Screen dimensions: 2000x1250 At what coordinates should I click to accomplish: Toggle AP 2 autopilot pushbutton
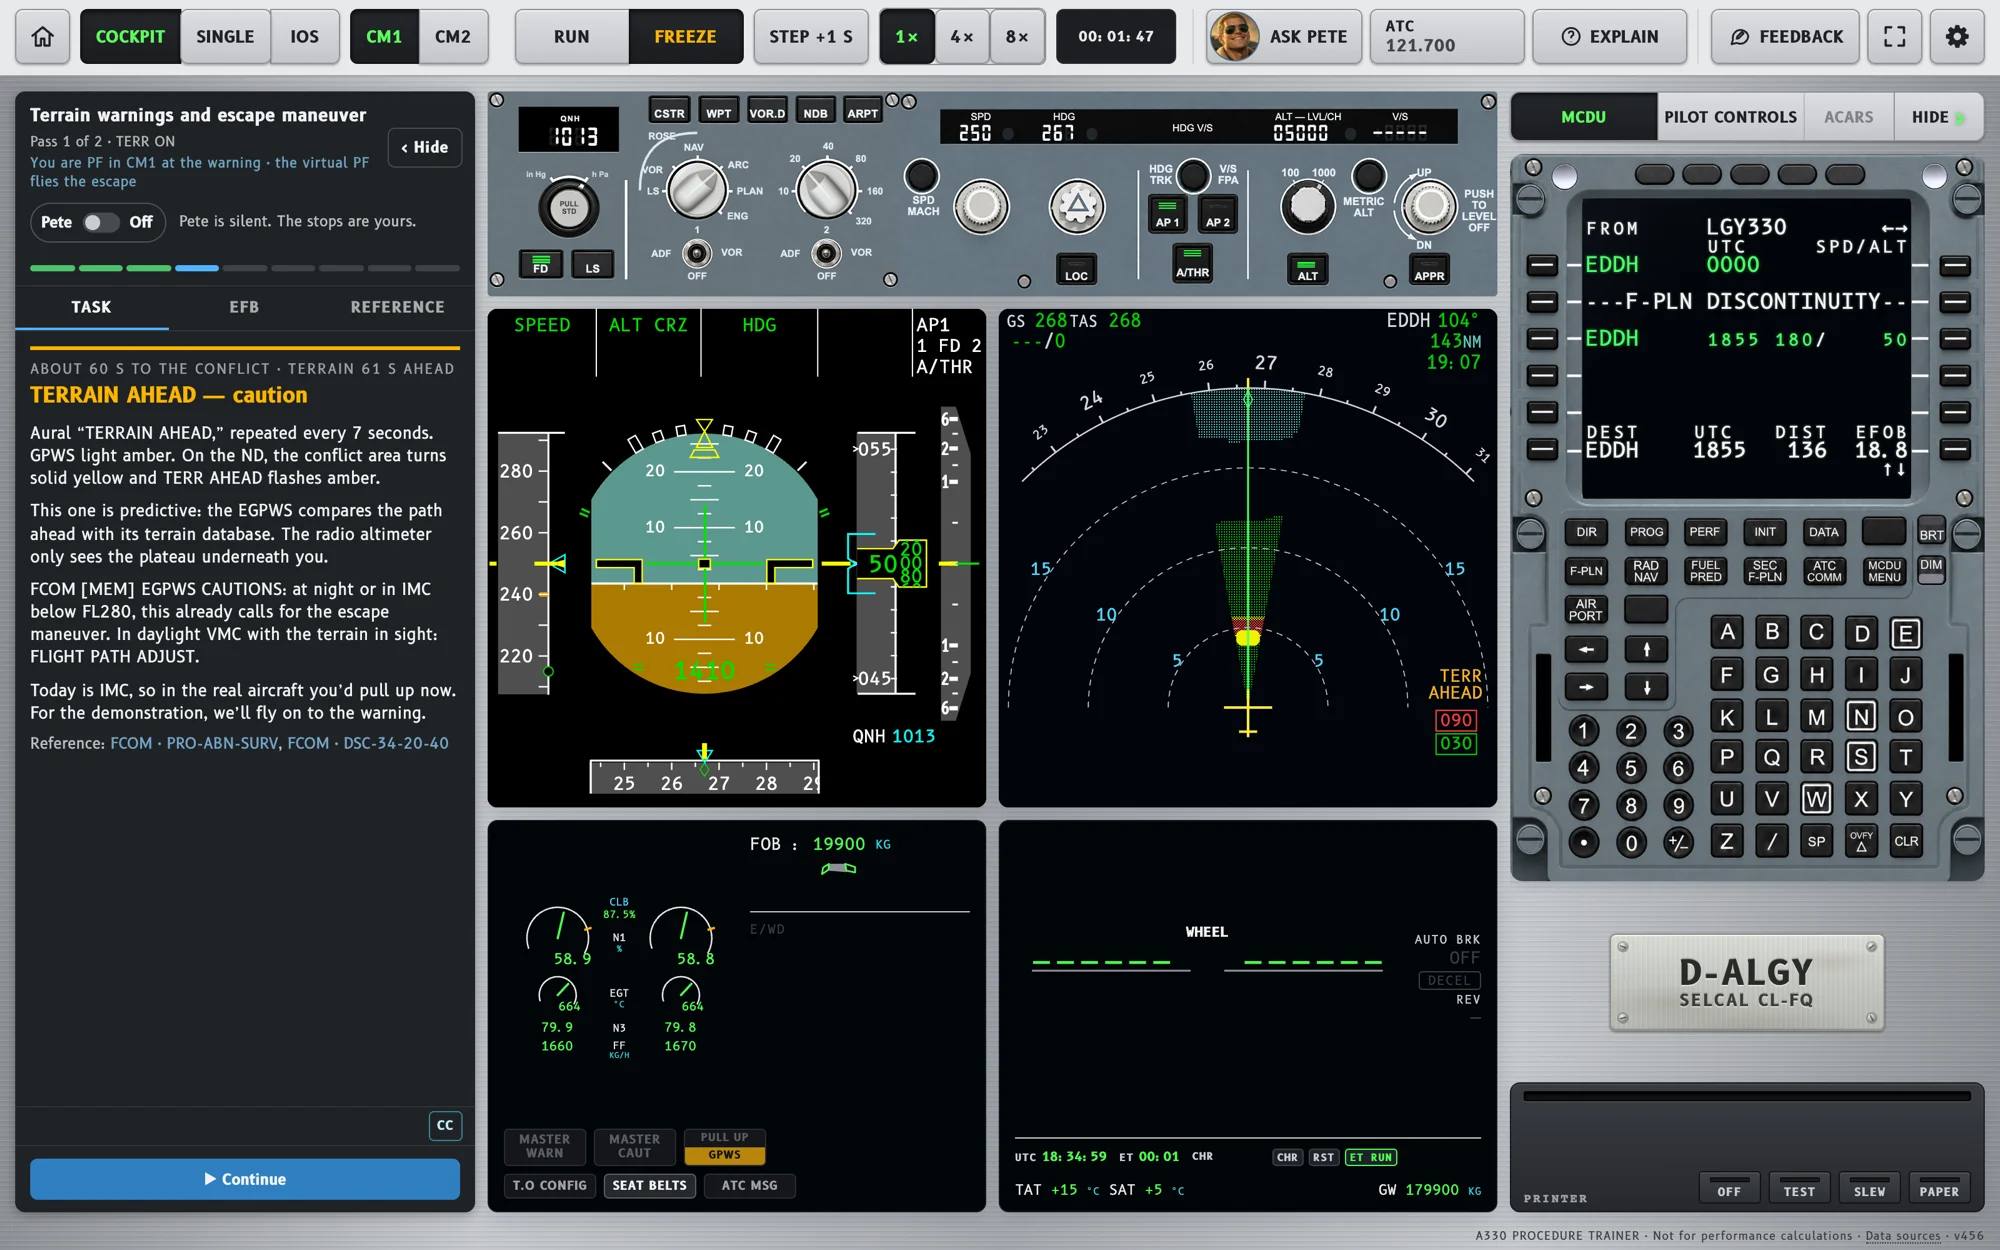click(x=1217, y=214)
